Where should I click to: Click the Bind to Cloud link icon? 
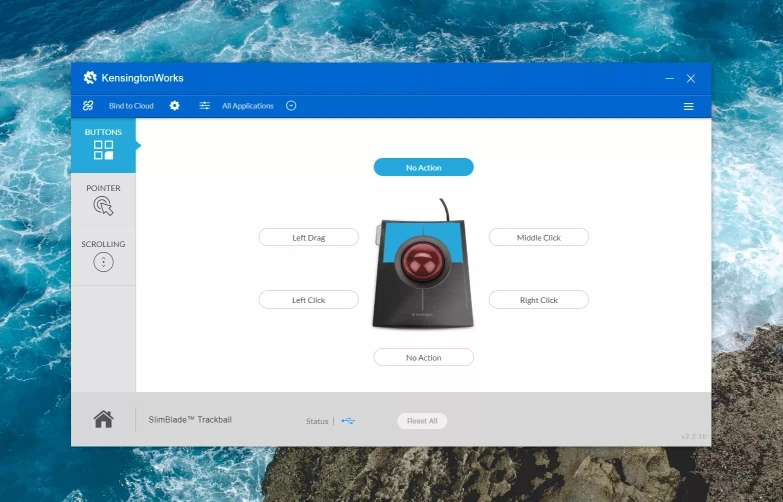88,105
